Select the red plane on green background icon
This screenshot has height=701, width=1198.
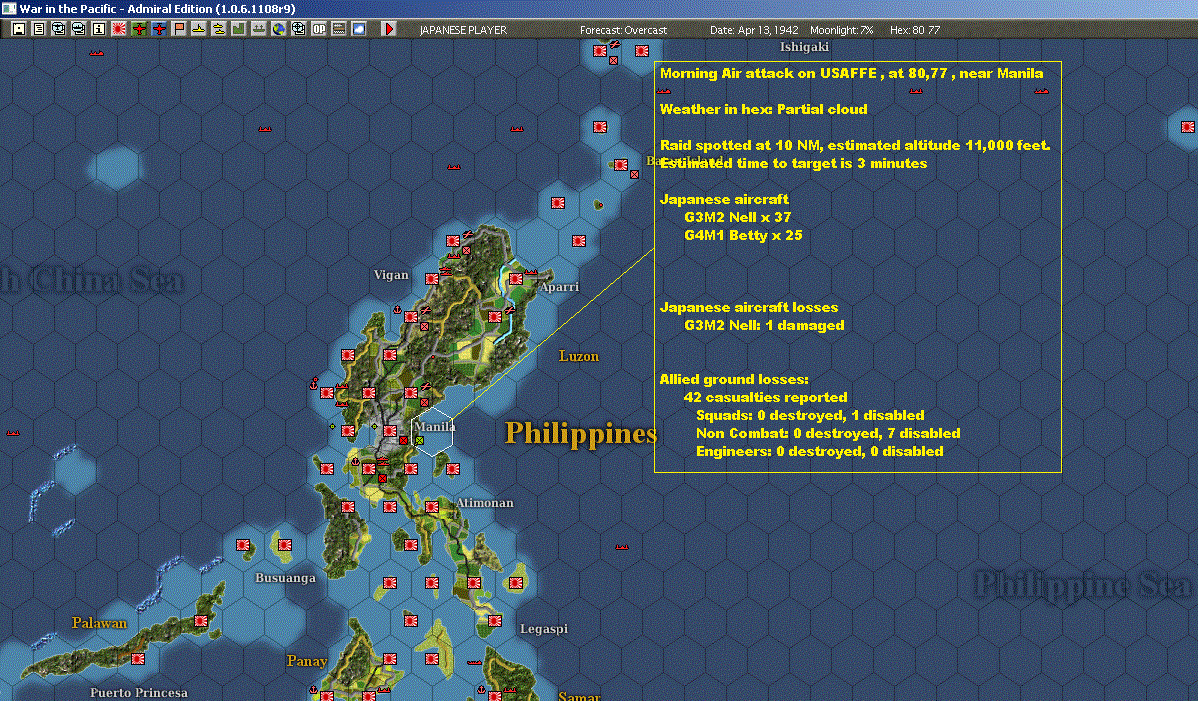coord(138,29)
